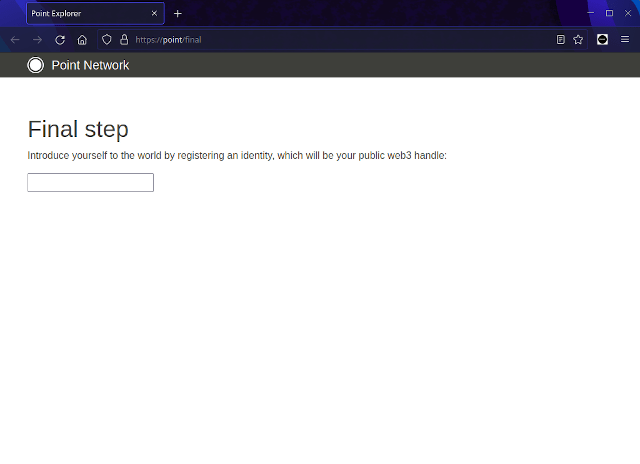
Task: Open a new tab with plus button
Action: click(178, 14)
